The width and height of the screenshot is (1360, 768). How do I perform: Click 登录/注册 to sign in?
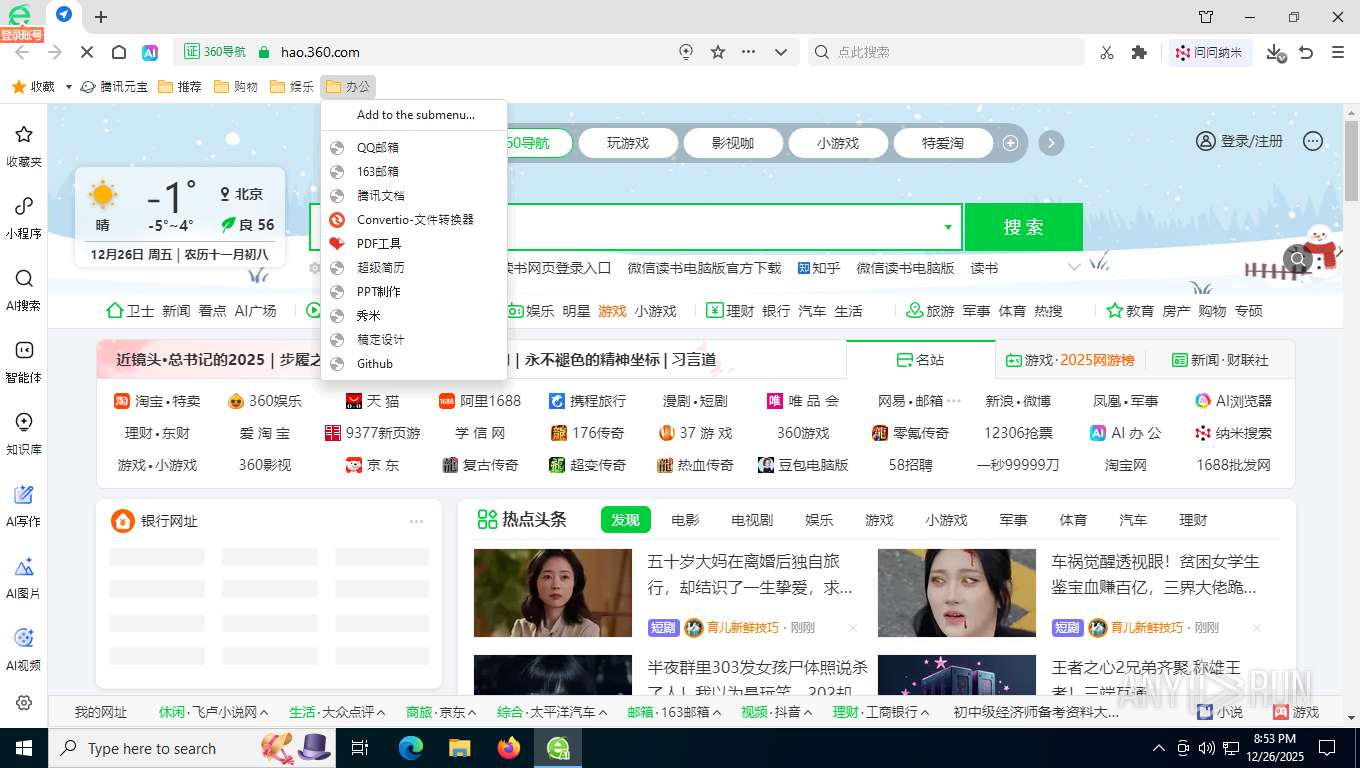(1240, 142)
